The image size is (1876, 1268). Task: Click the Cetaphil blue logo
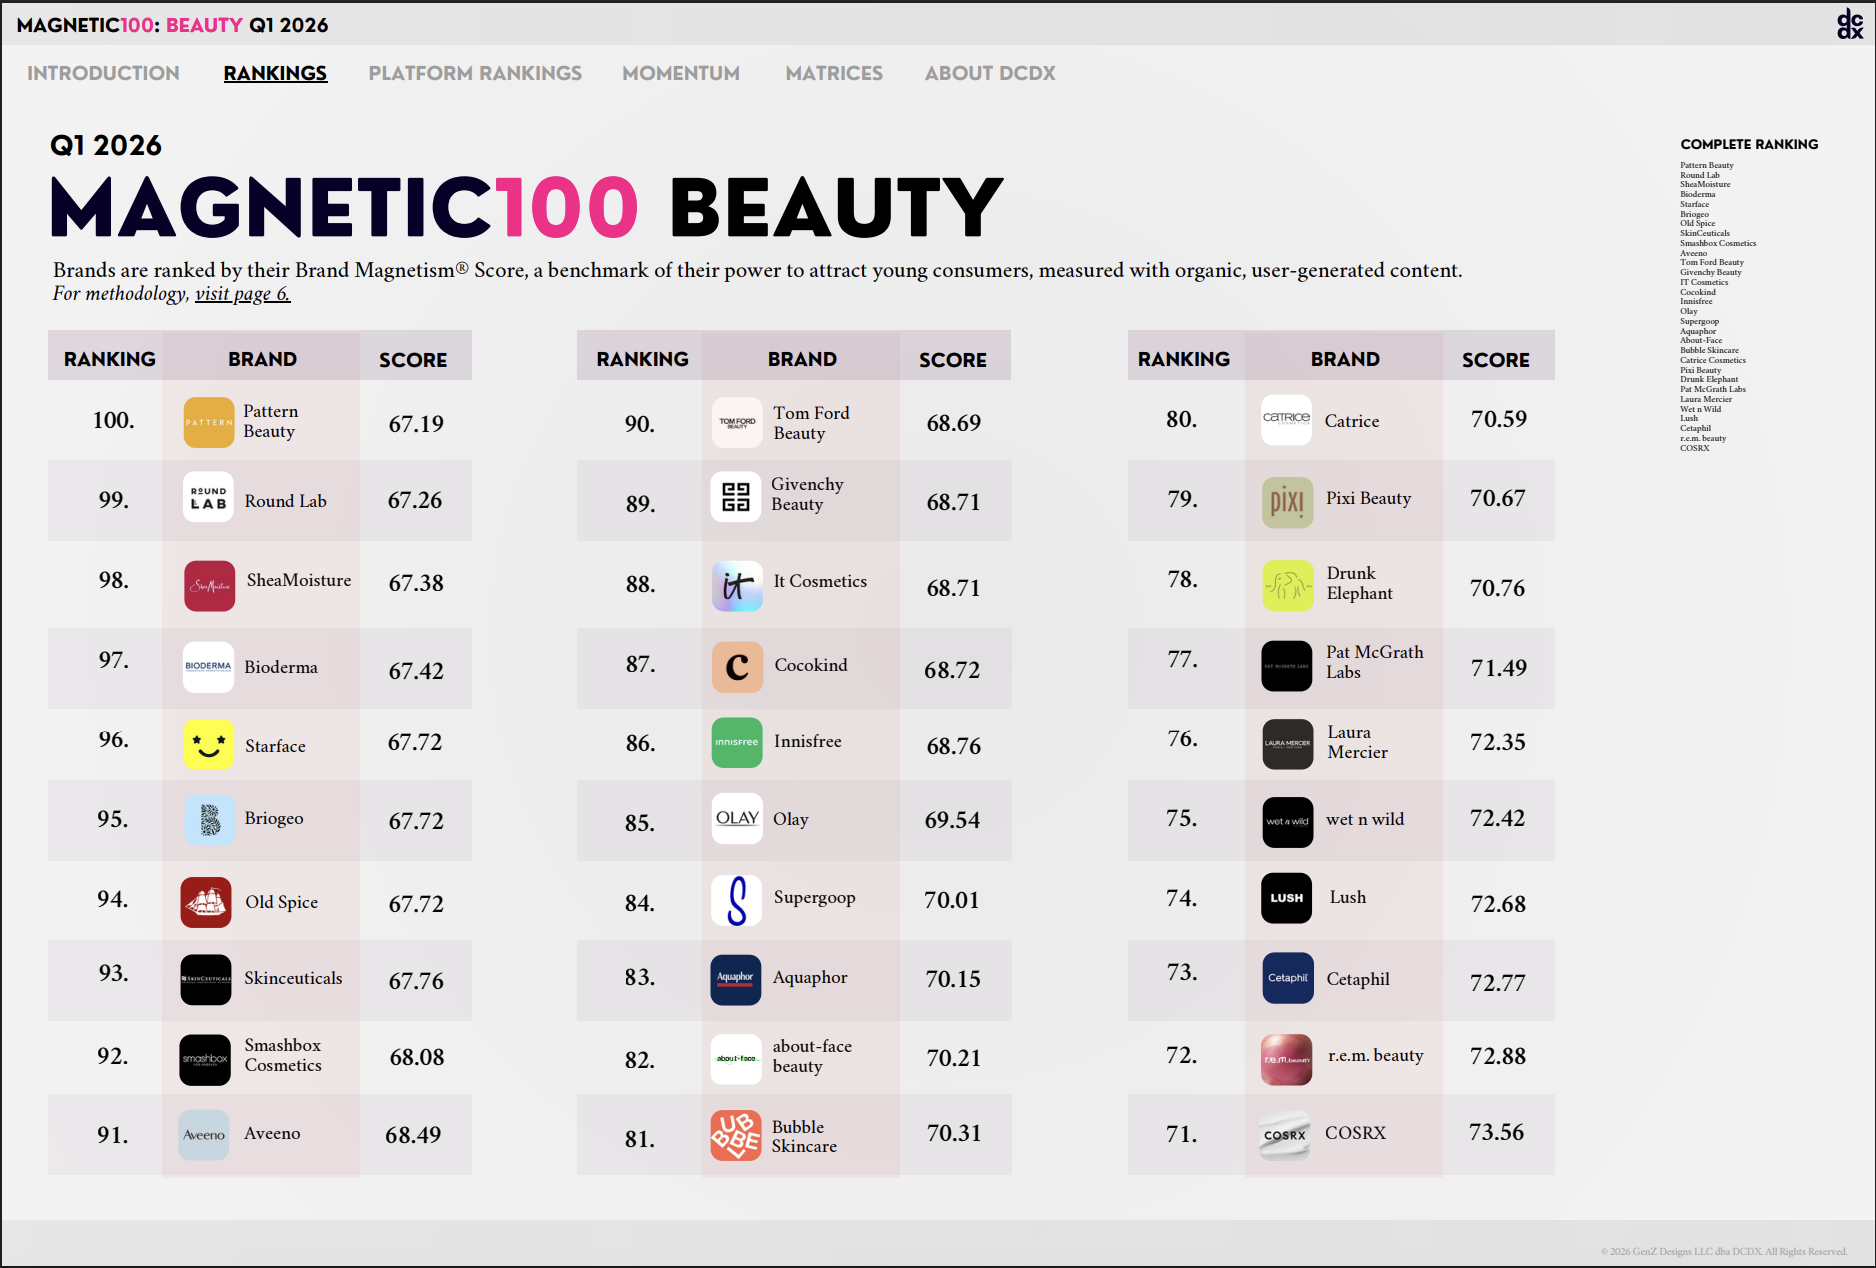click(1288, 978)
